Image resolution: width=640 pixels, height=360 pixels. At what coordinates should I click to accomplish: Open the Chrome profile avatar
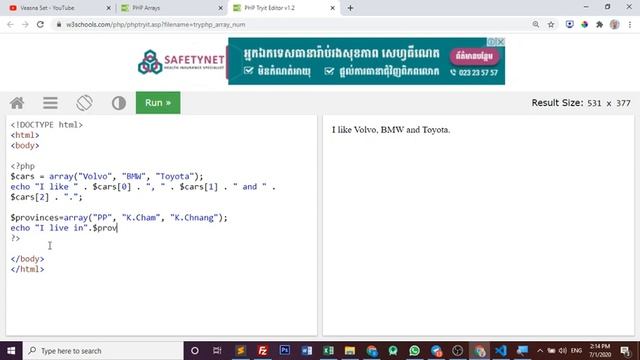[x=615, y=24]
